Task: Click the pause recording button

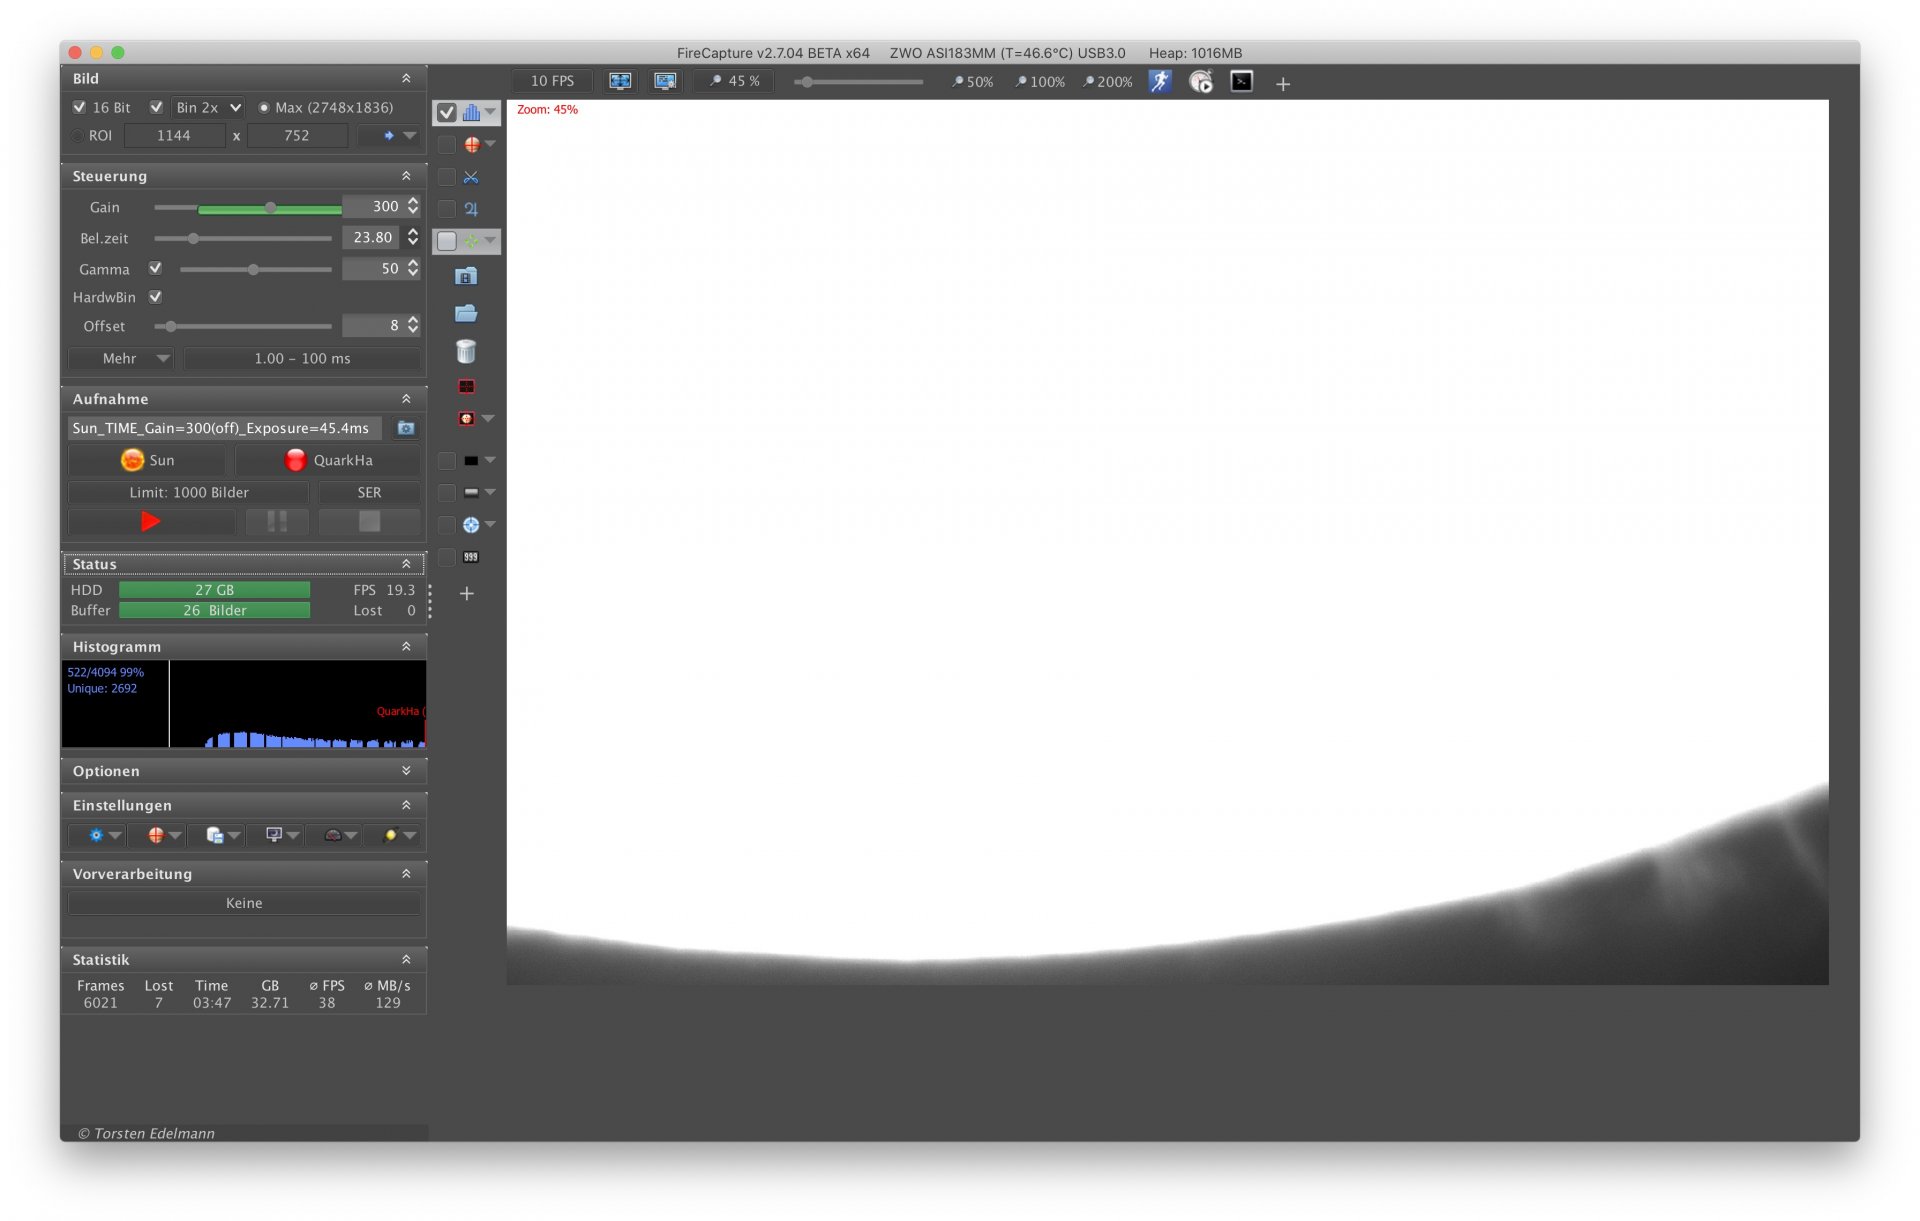Action: pyautogui.click(x=277, y=521)
